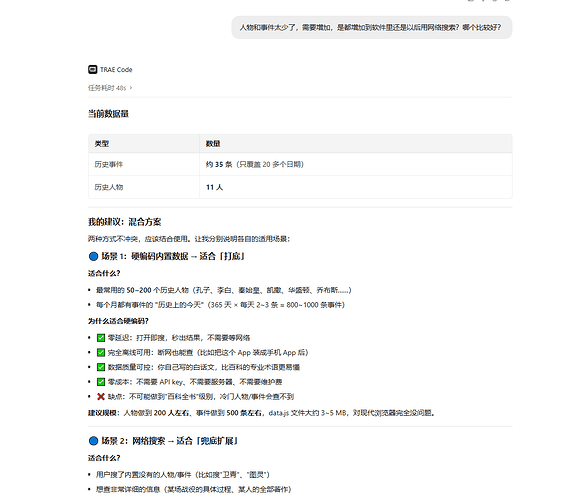Click the blue circle icon beside 场景 2

pos(93,441)
